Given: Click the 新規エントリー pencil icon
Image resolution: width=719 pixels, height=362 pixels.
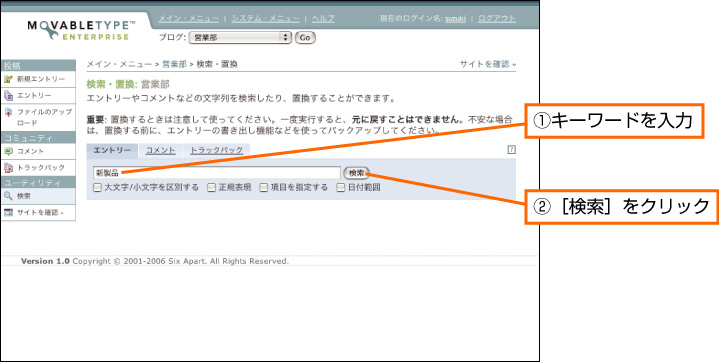Looking at the screenshot, I should [x=8, y=79].
